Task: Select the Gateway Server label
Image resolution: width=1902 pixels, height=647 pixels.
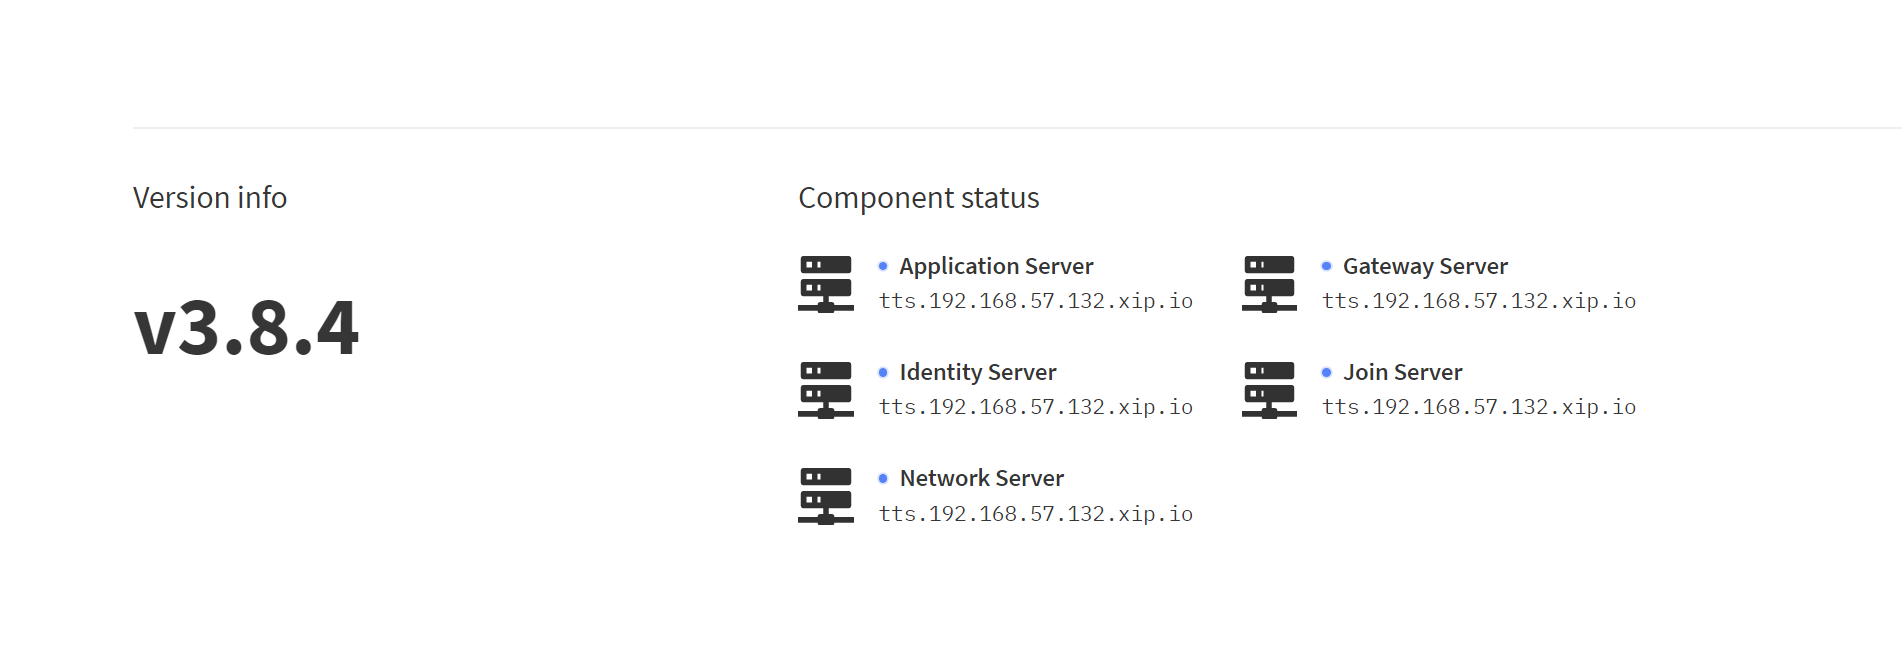Action: [1425, 267]
